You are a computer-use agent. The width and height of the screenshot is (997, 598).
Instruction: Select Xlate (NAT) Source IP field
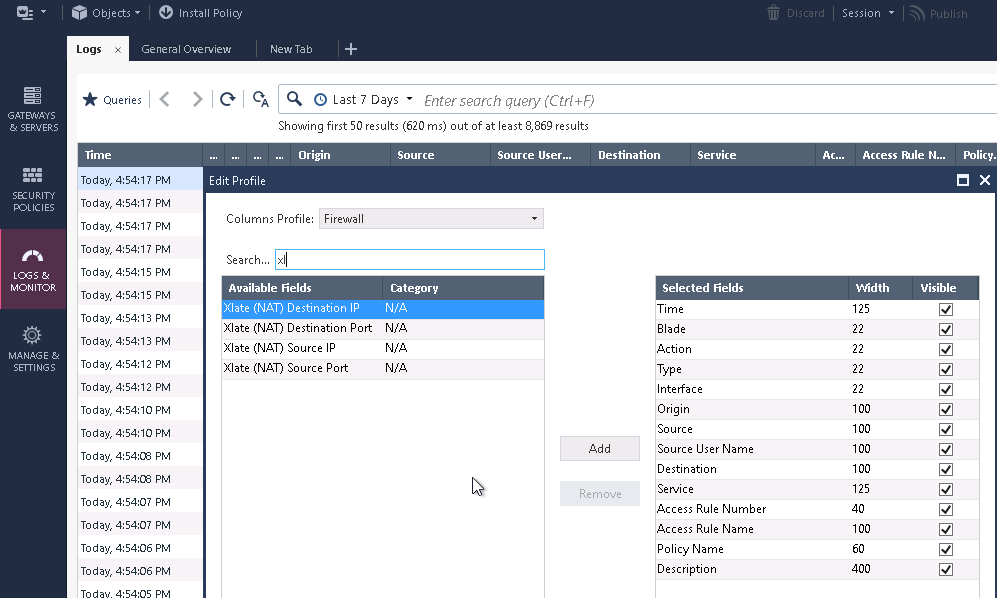coord(383,349)
